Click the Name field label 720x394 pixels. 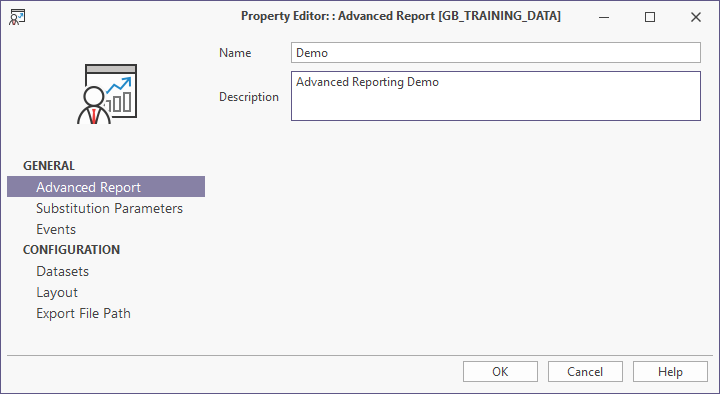(x=235, y=53)
